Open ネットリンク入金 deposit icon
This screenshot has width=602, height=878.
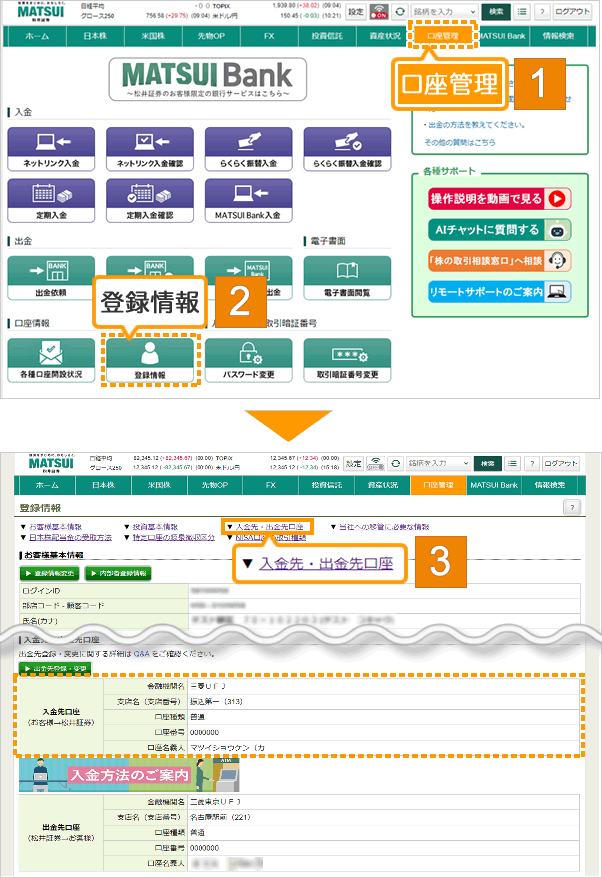coord(51,148)
